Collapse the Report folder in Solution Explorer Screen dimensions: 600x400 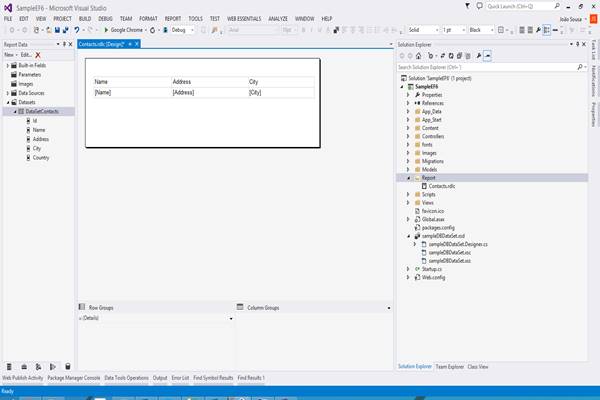pos(408,178)
